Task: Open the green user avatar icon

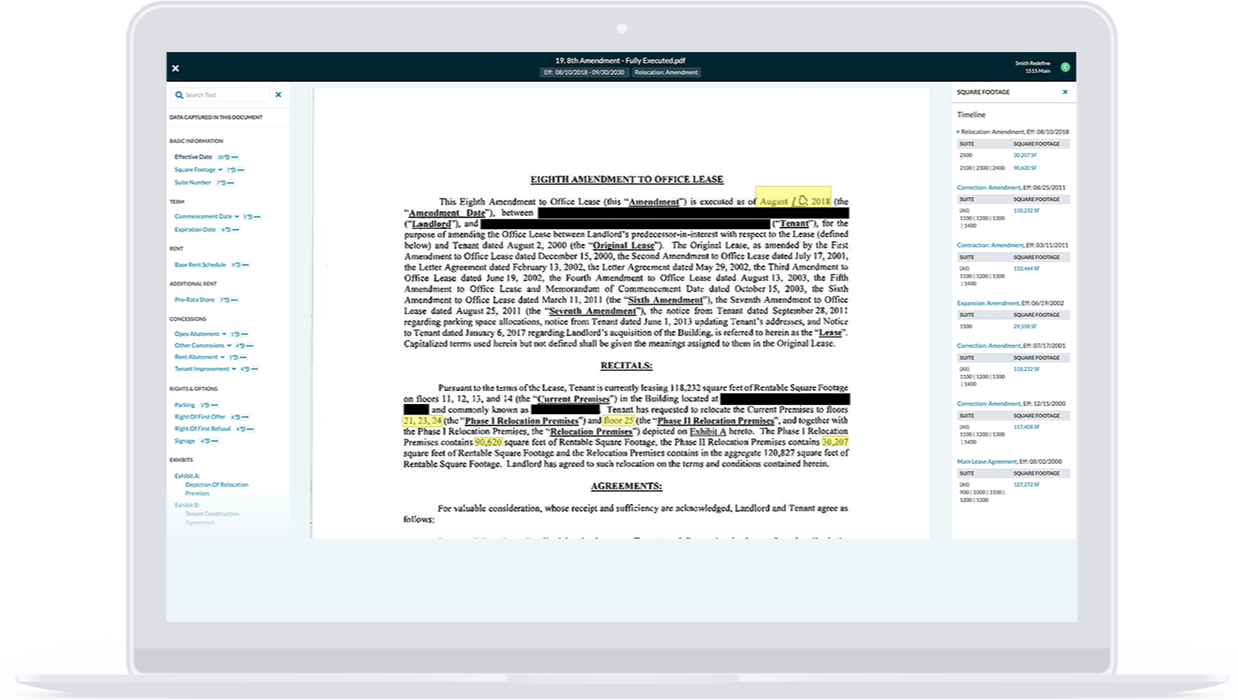Action: click(x=1066, y=67)
